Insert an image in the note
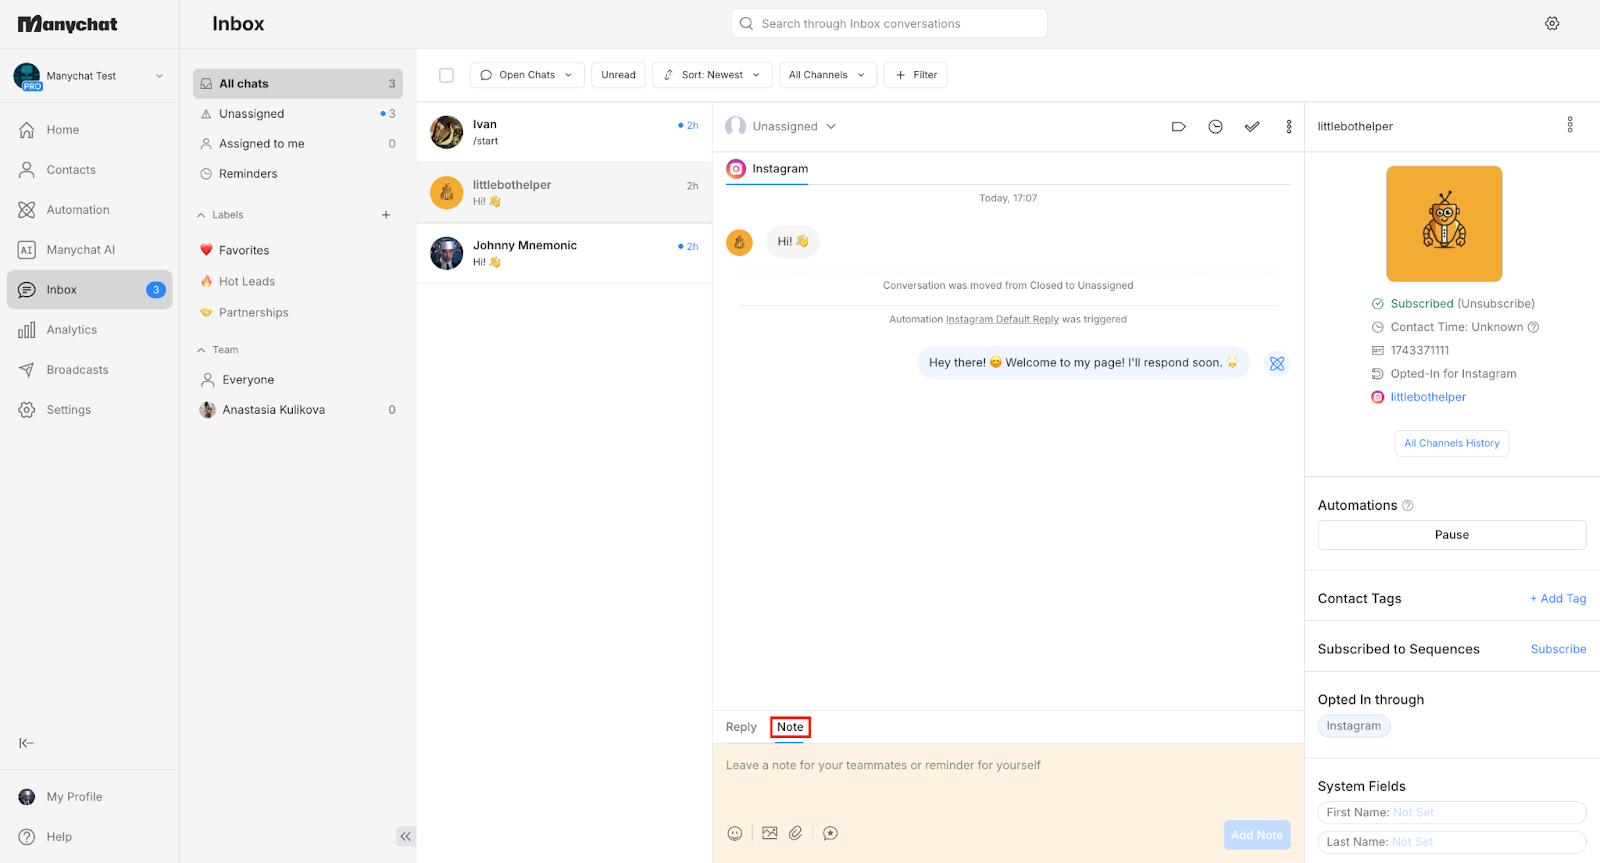Screen dimensions: 1600x863 tap(769, 833)
